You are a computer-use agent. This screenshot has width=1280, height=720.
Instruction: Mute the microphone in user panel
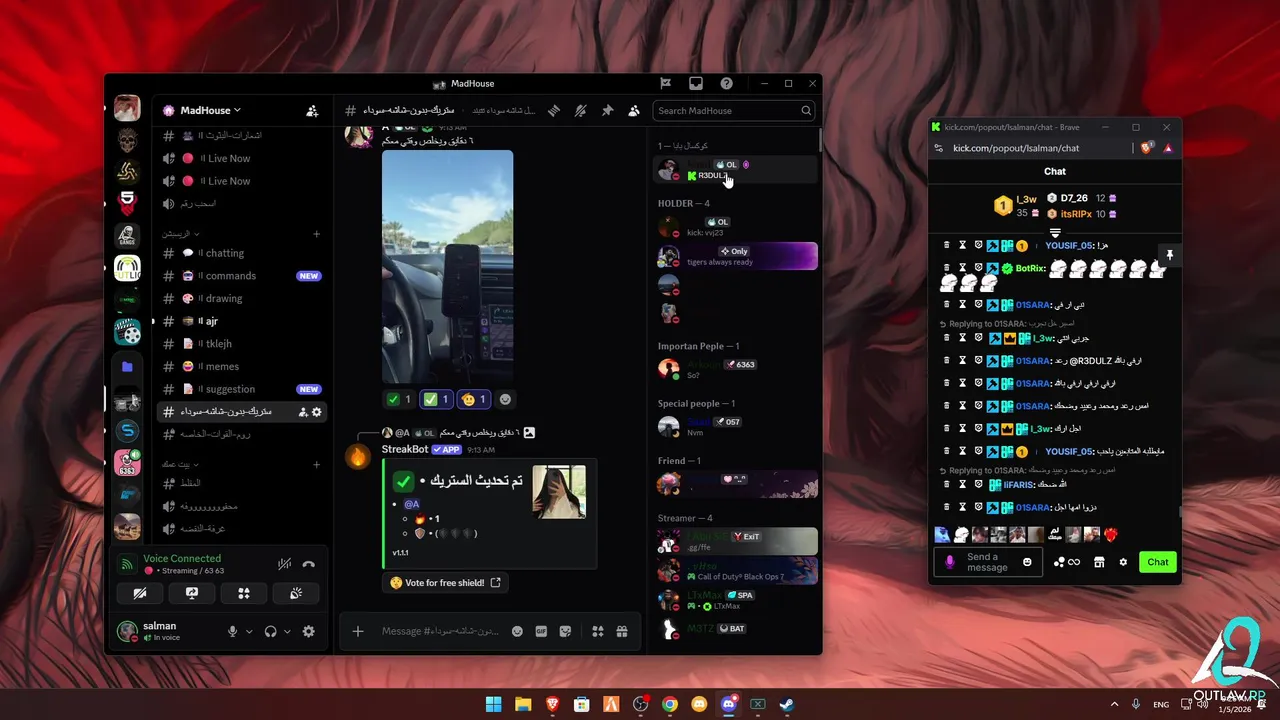pyautogui.click(x=233, y=632)
